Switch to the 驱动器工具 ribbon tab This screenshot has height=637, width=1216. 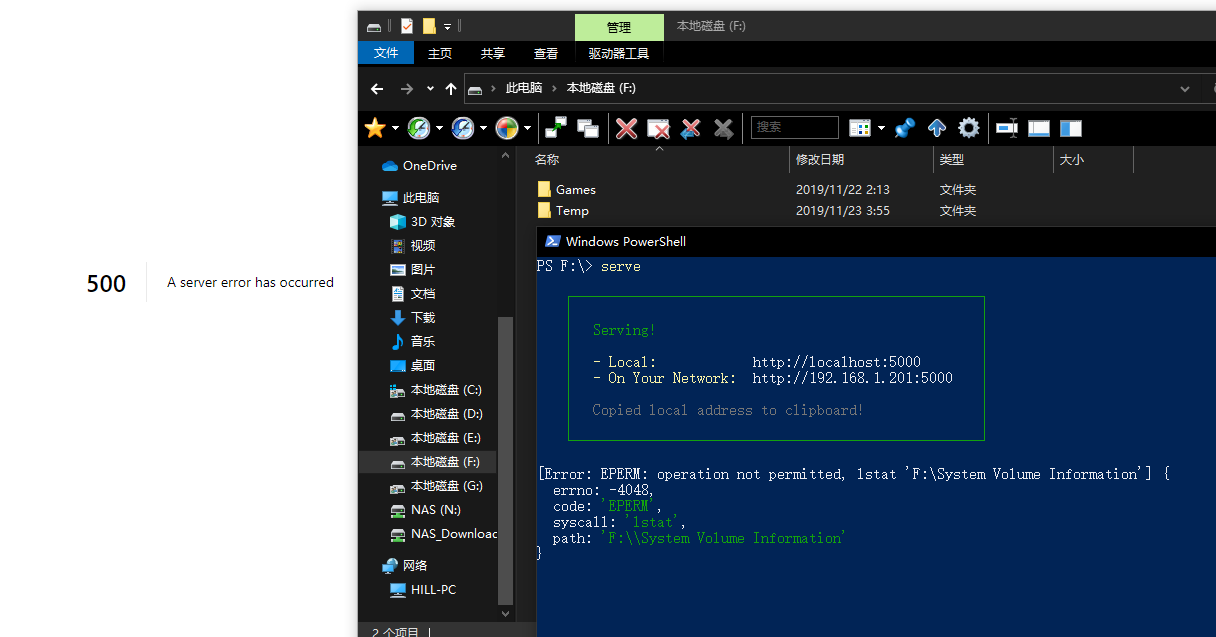(618, 54)
